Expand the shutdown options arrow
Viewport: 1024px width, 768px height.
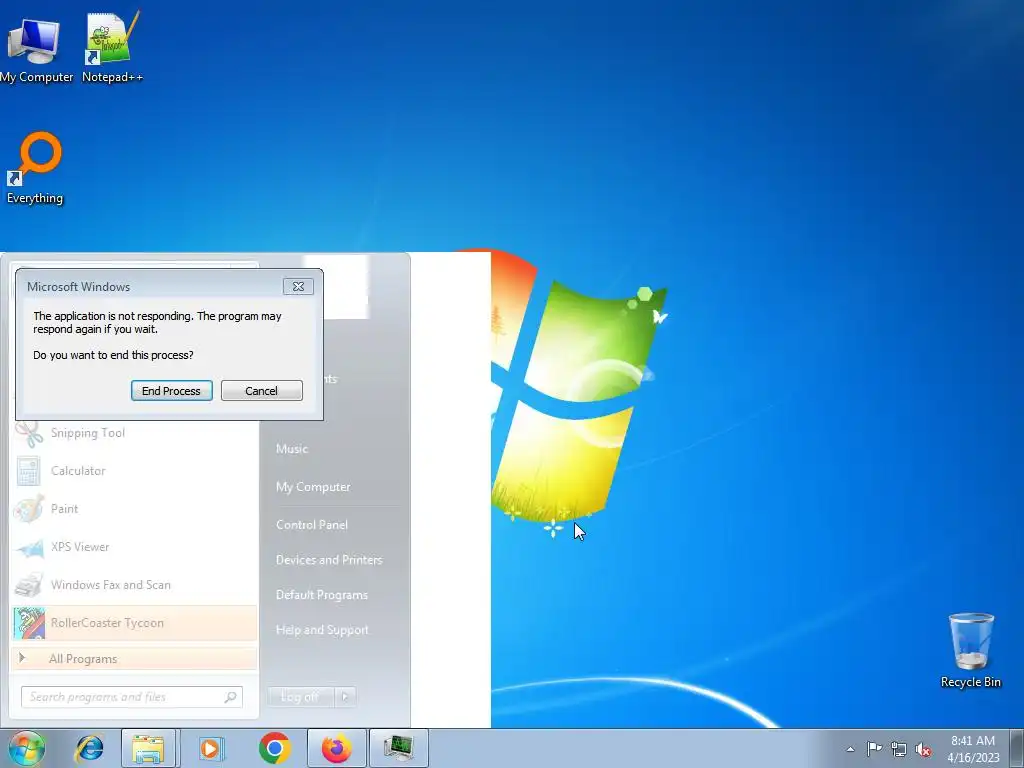(345, 697)
